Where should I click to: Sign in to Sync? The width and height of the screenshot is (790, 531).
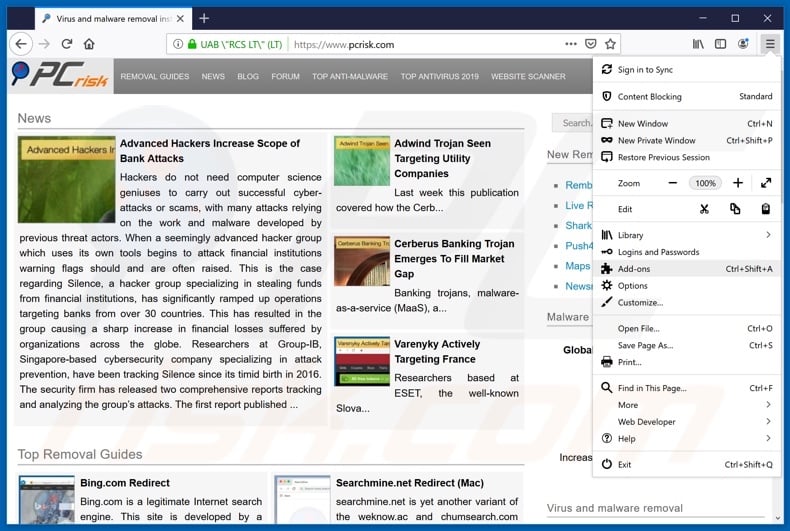click(x=687, y=70)
